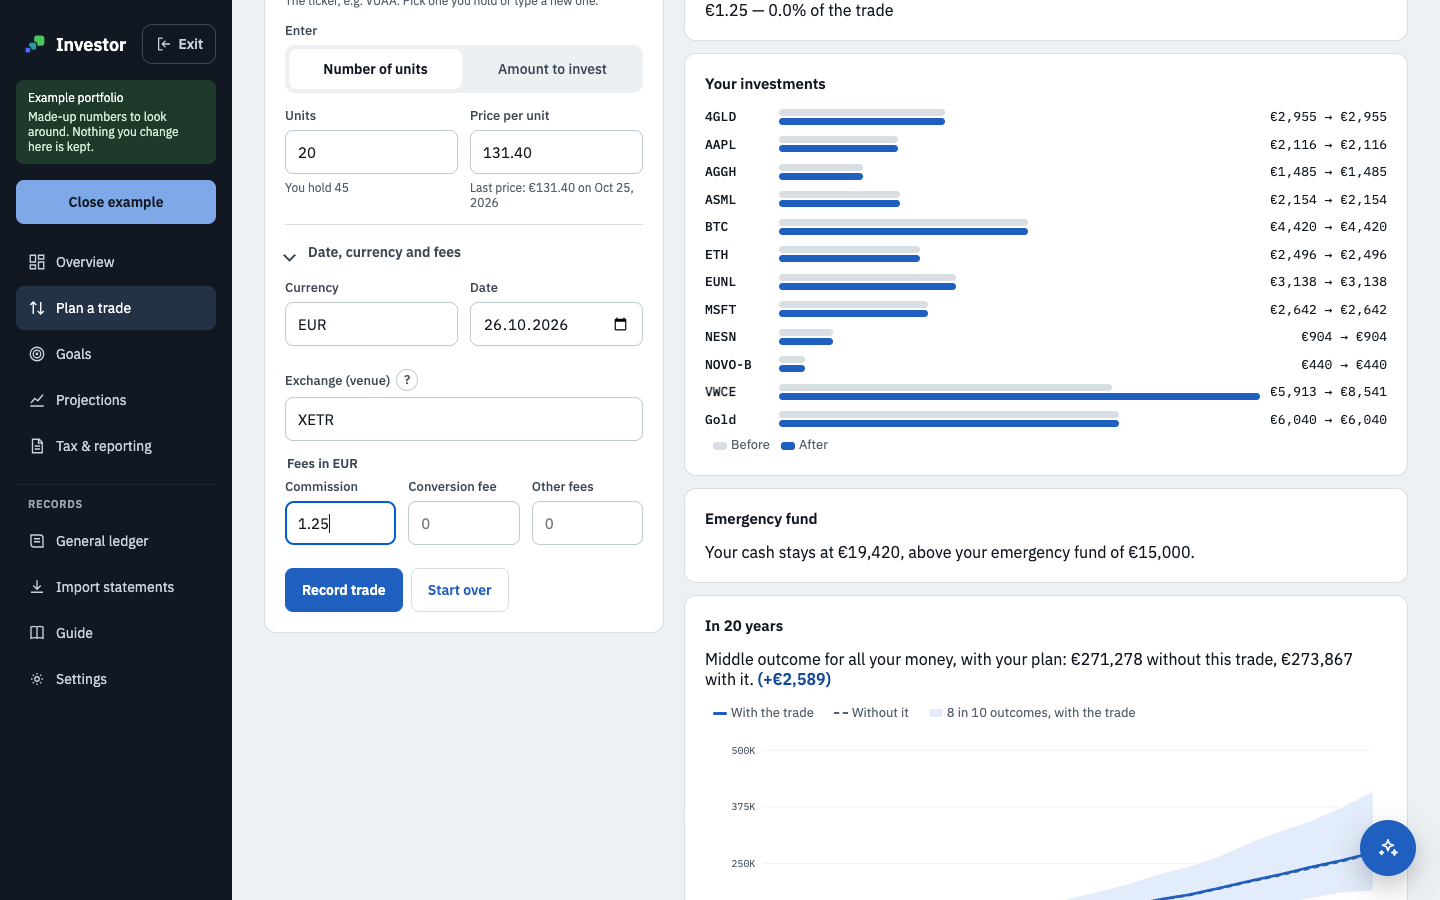Screen dimensions: 1440x900
Task: Open Projections from the sidebar
Action: tap(116, 400)
